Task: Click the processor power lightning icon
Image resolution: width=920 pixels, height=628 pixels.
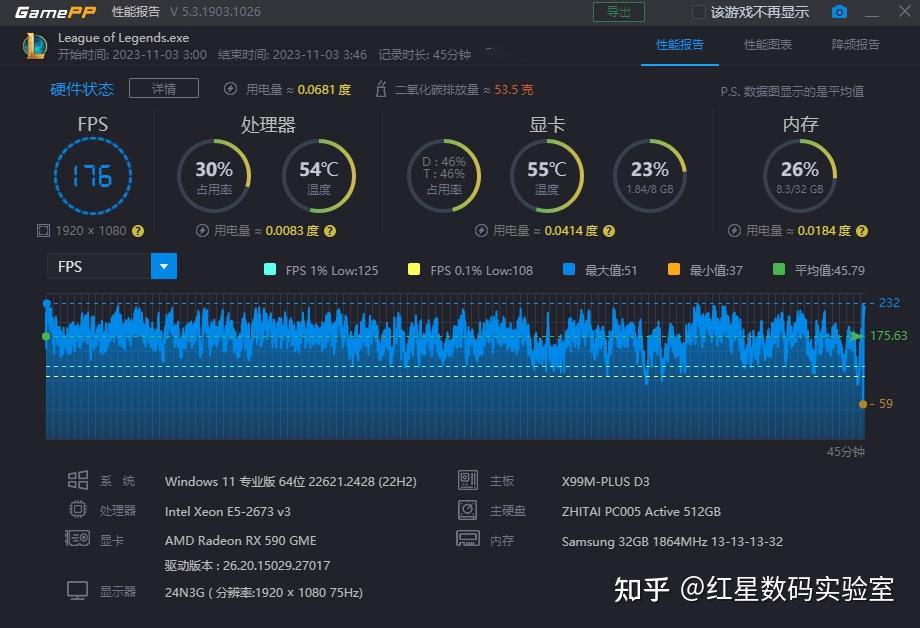Action: pos(202,231)
